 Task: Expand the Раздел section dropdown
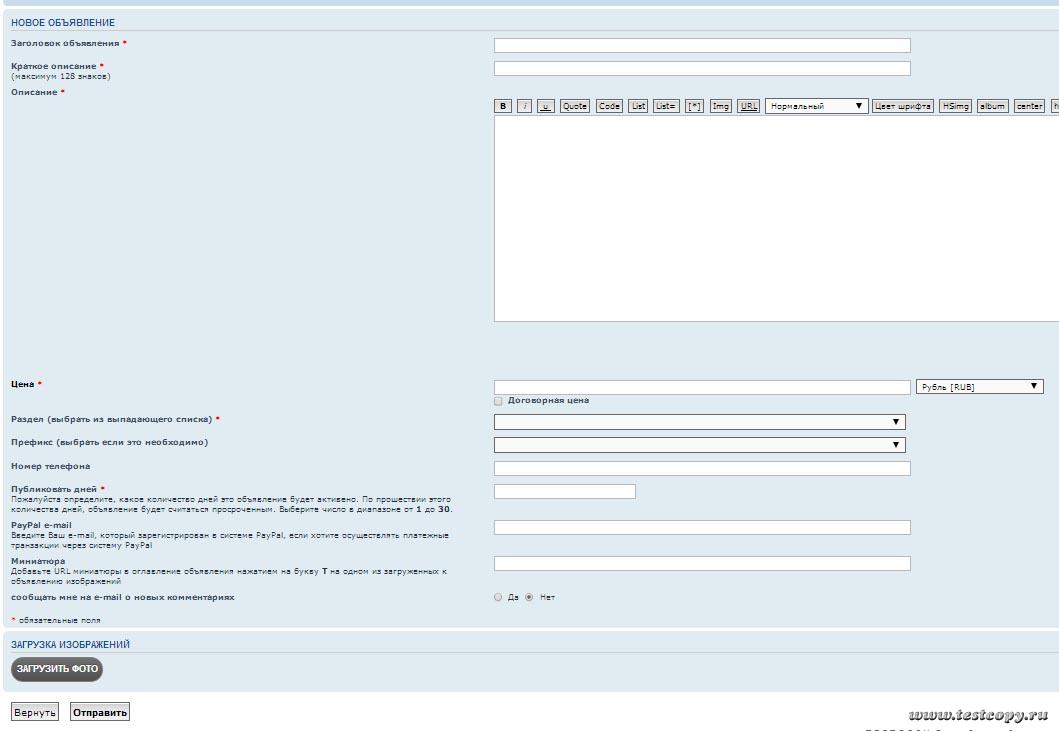tap(699, 422)
